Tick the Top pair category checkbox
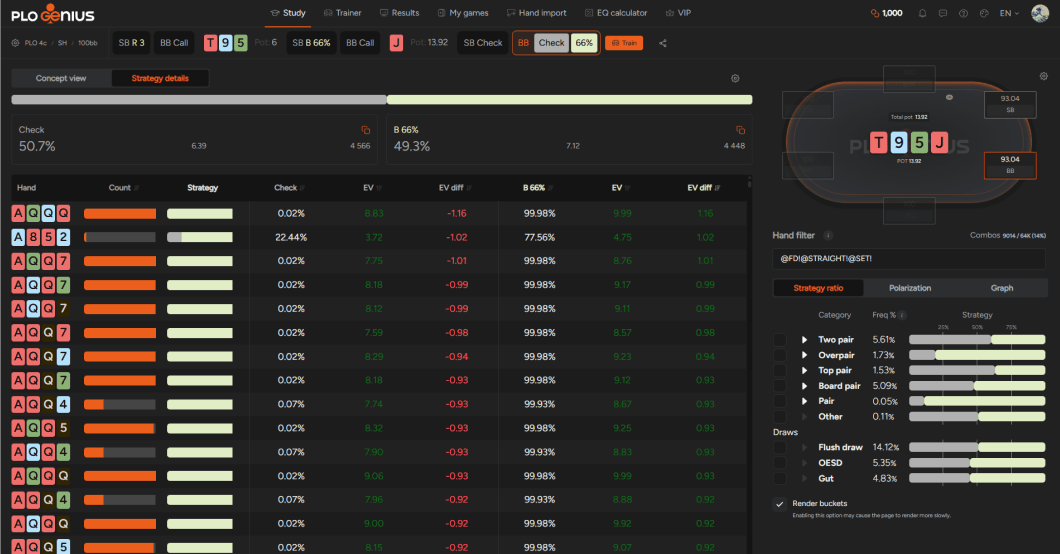The width and height of the screenshot is (1060, 554). tap(779, 370)
